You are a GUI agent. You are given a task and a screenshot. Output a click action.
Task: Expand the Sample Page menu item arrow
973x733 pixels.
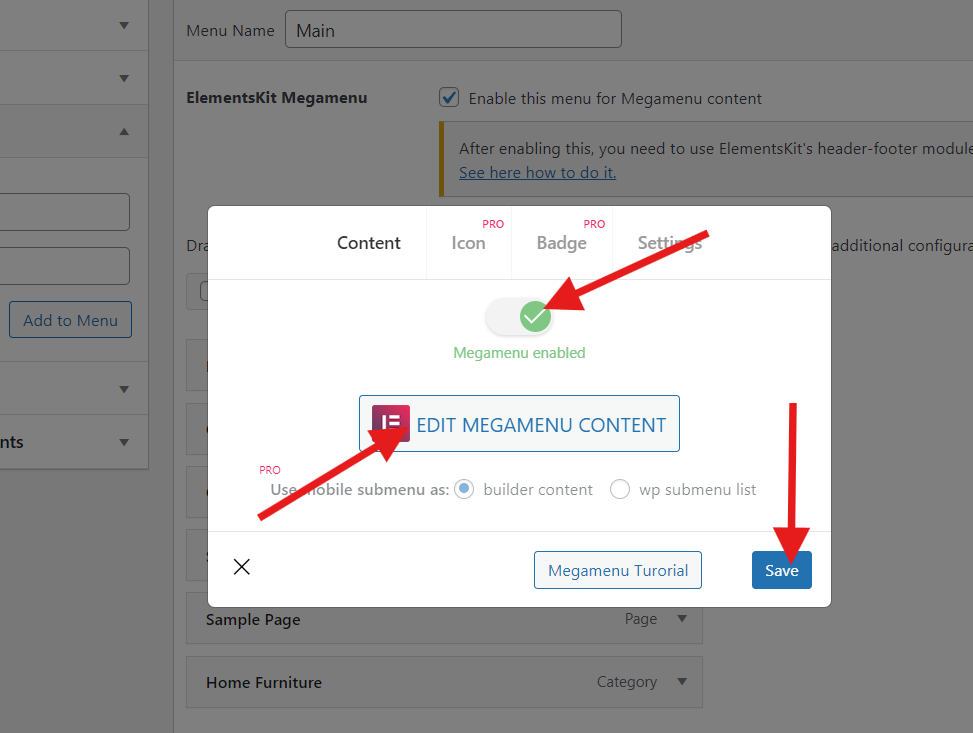pos(682,618)
